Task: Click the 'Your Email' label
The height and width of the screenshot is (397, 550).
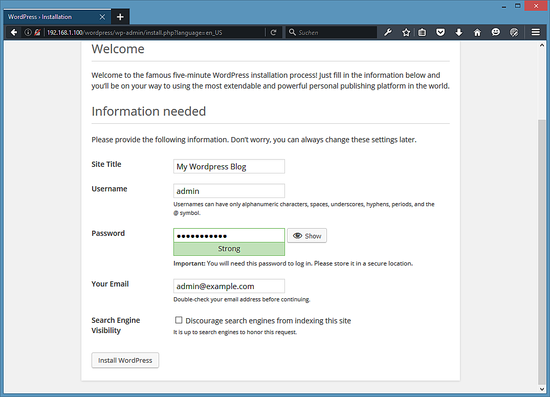Action: (110, 284)
